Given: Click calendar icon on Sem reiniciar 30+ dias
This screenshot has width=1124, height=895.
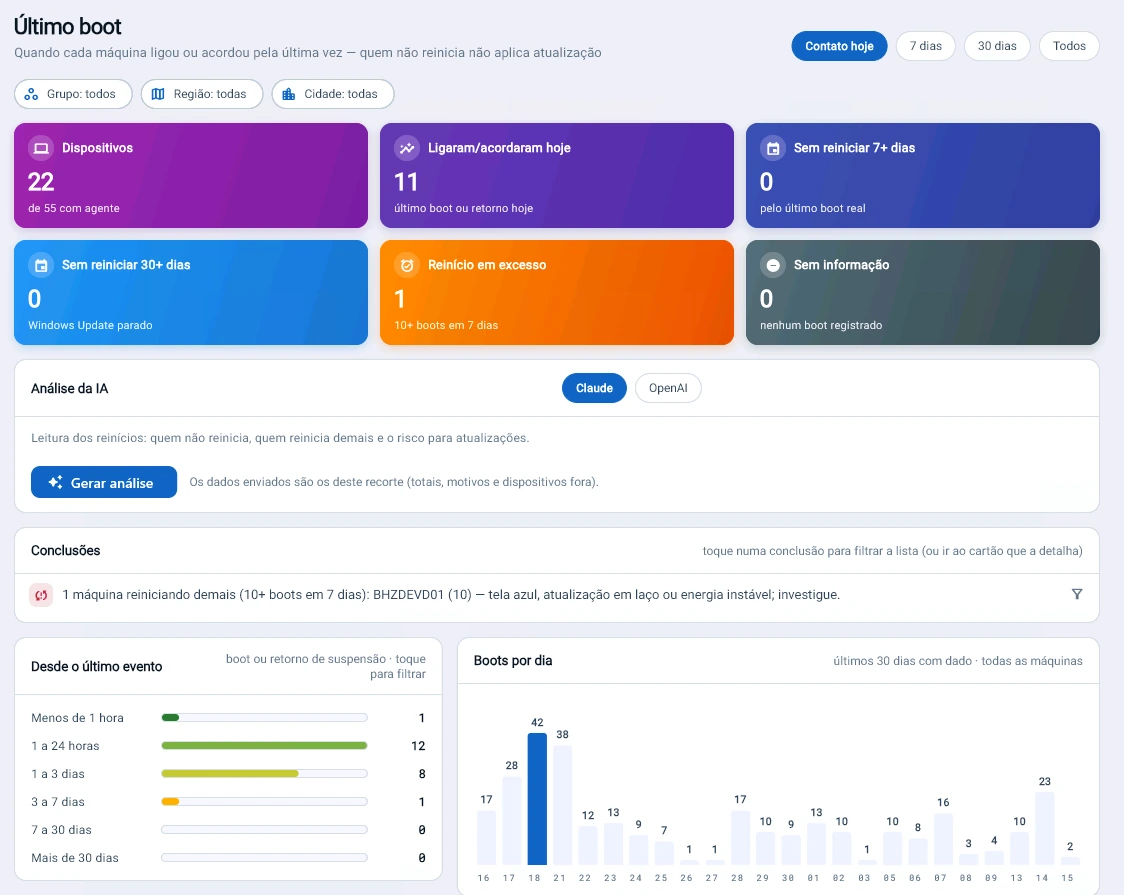Looking at the screenshot, I should [x=41, y=265].
